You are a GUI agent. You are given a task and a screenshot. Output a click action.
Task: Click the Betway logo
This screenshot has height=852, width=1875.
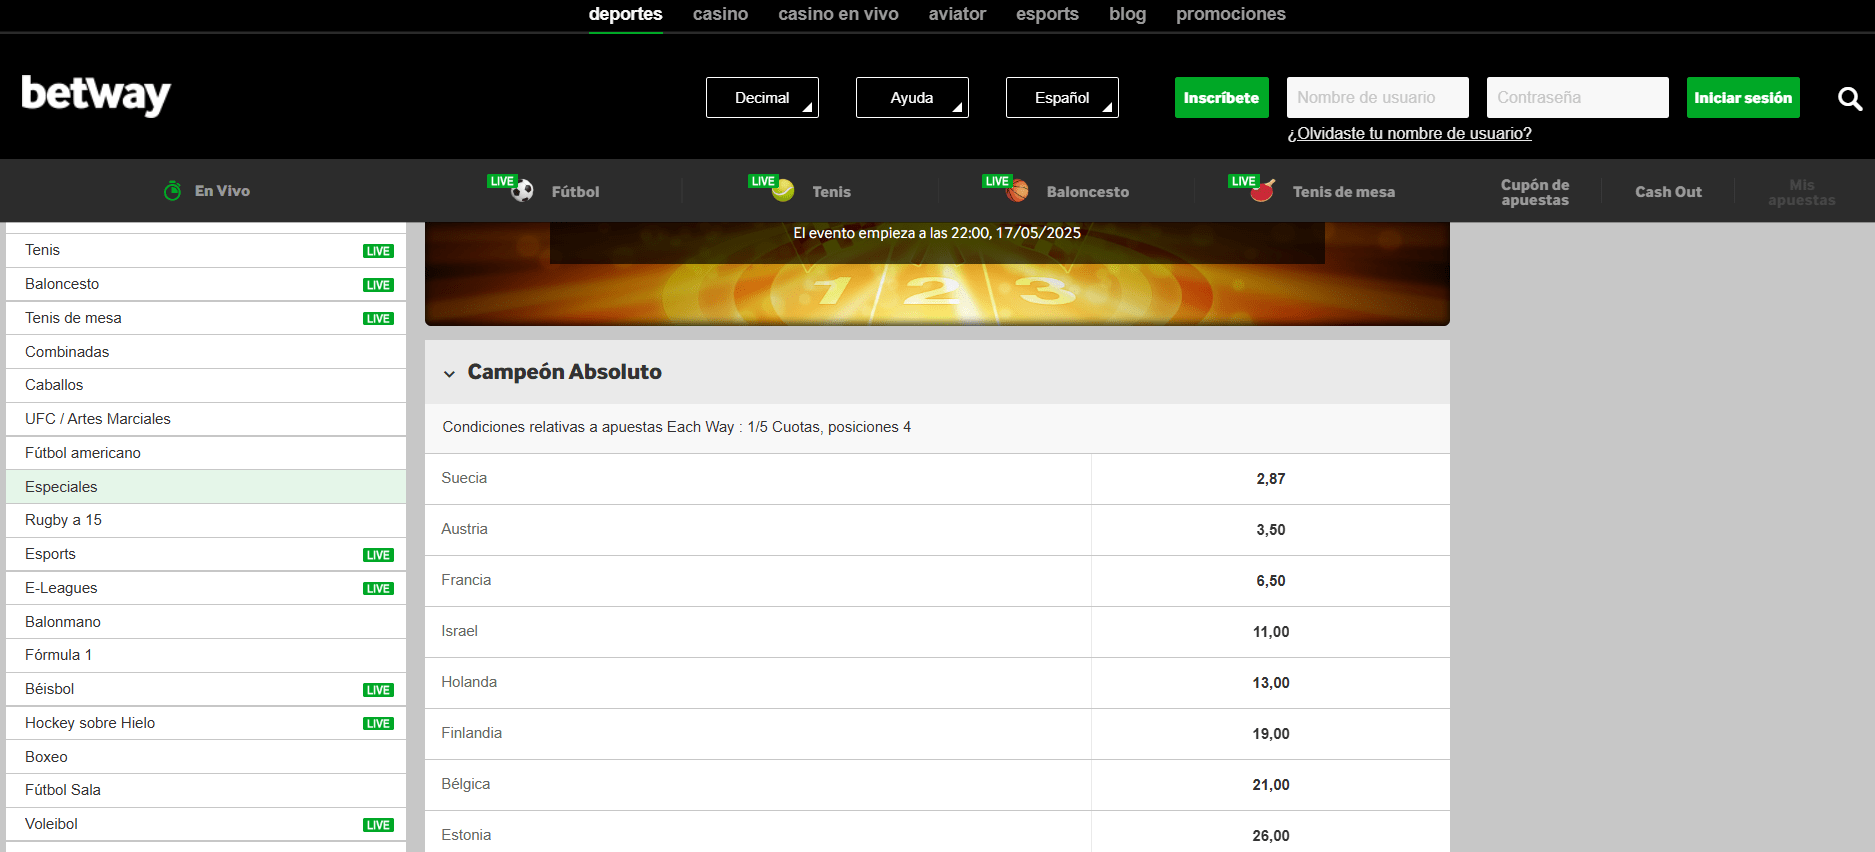tap(96, 95)
